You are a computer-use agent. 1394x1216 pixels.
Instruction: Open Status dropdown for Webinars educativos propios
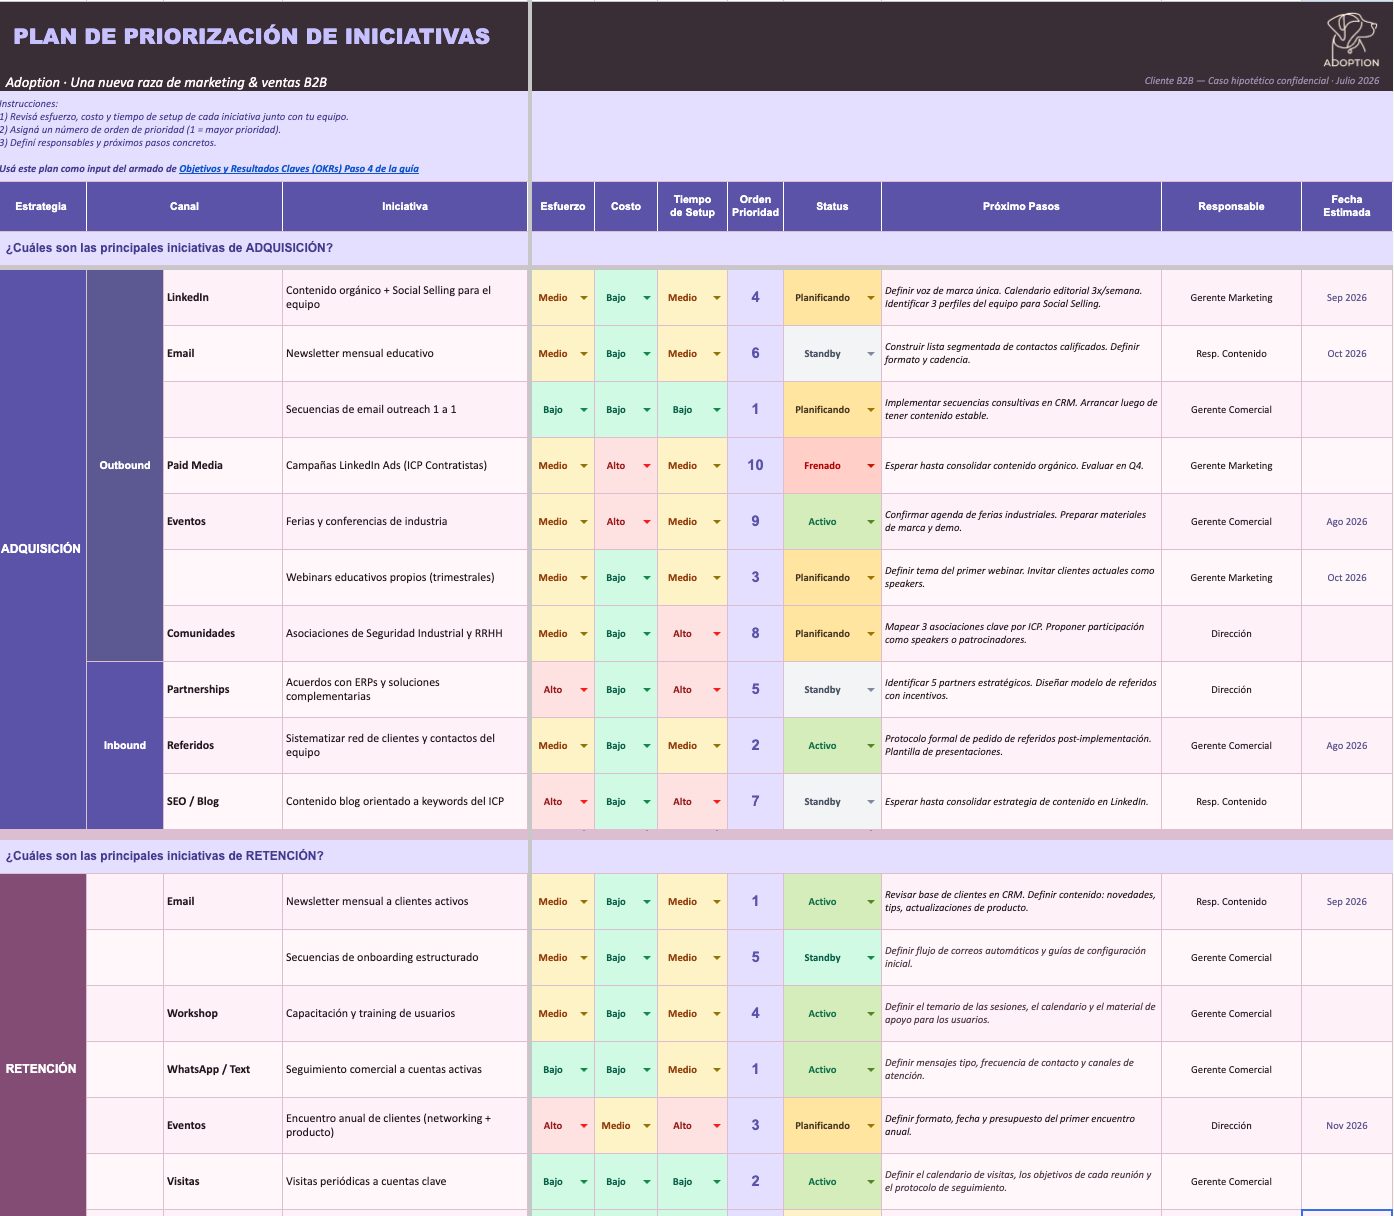point(871,578)
